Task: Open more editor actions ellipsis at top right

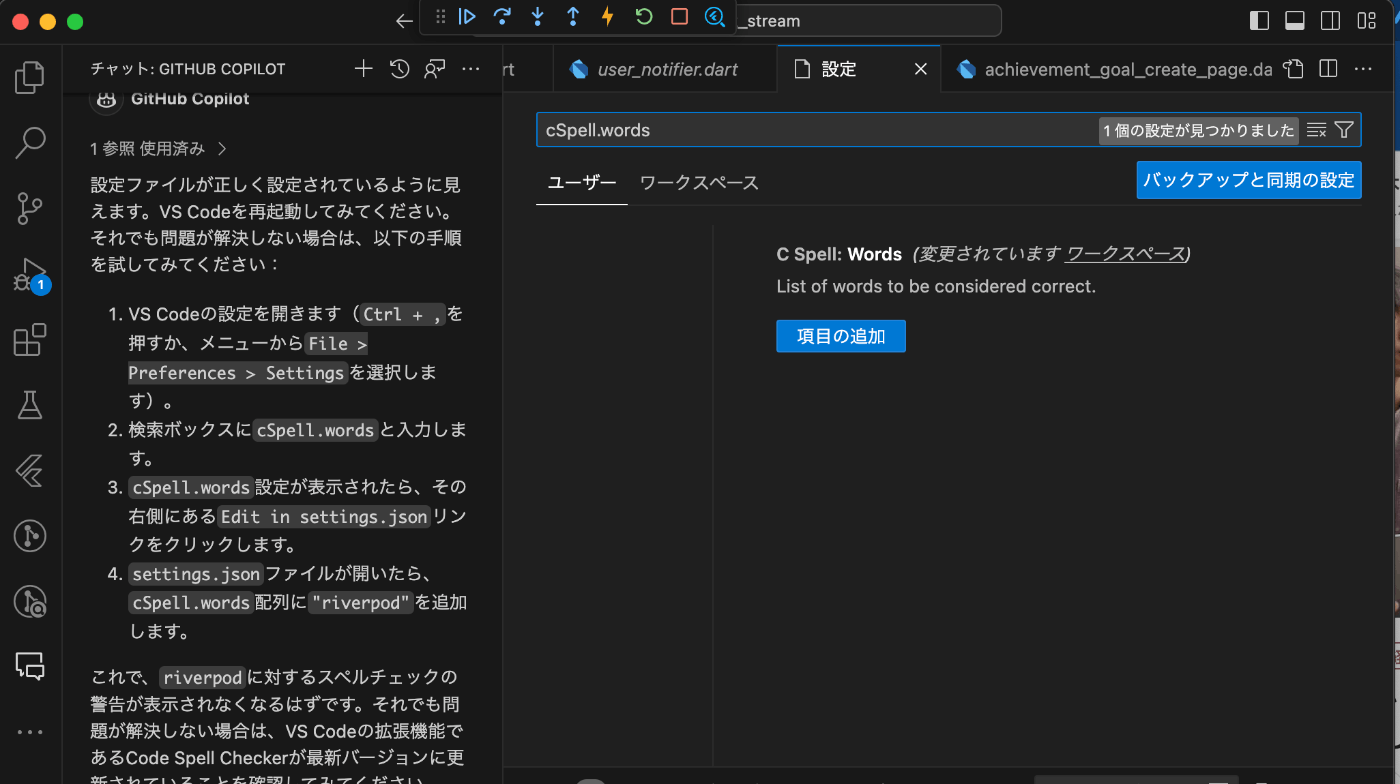Action: tap(1363, 69)
